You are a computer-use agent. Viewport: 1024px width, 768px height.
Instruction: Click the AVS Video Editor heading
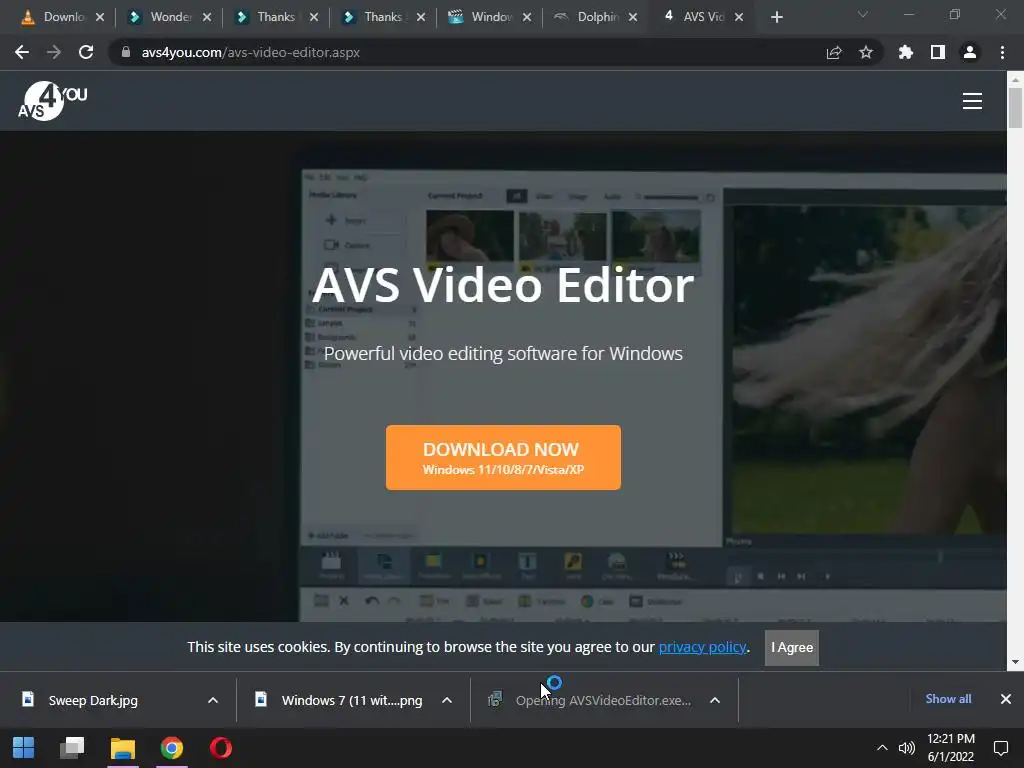click(503, 285)
